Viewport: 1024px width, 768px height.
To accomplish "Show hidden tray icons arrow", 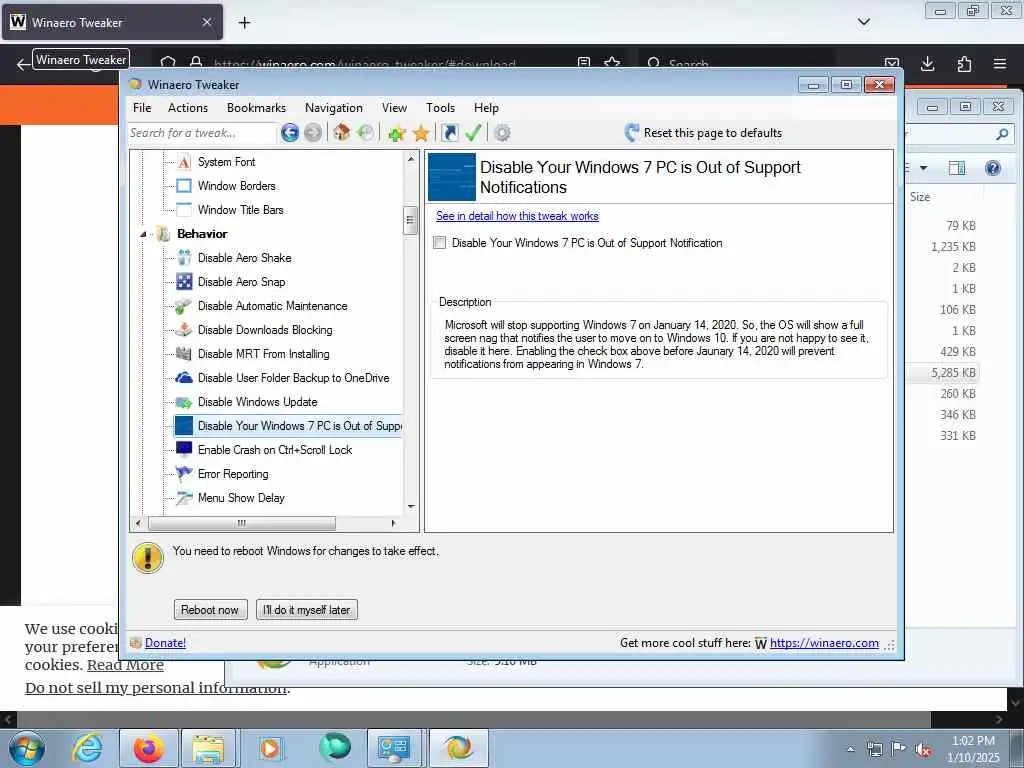I will [850, 749].
